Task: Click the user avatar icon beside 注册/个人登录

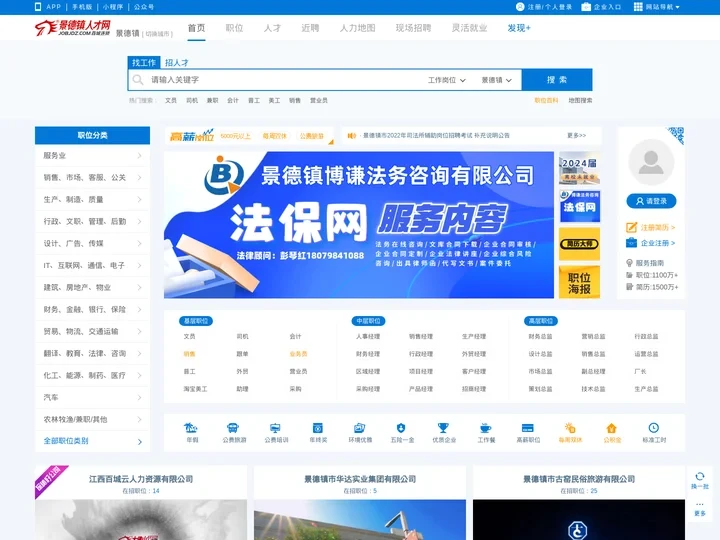Action: 520,6
